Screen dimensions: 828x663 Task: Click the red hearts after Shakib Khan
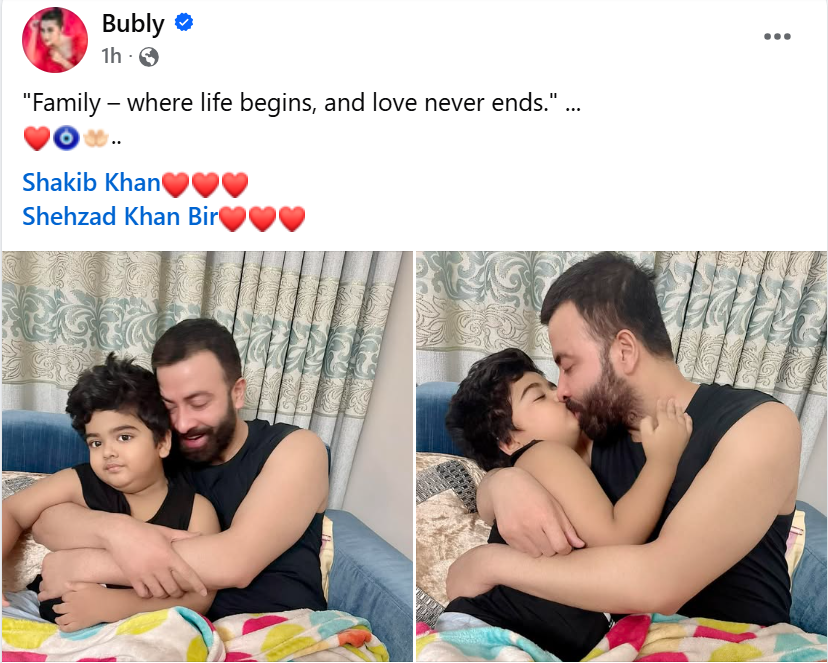point(205,184)
